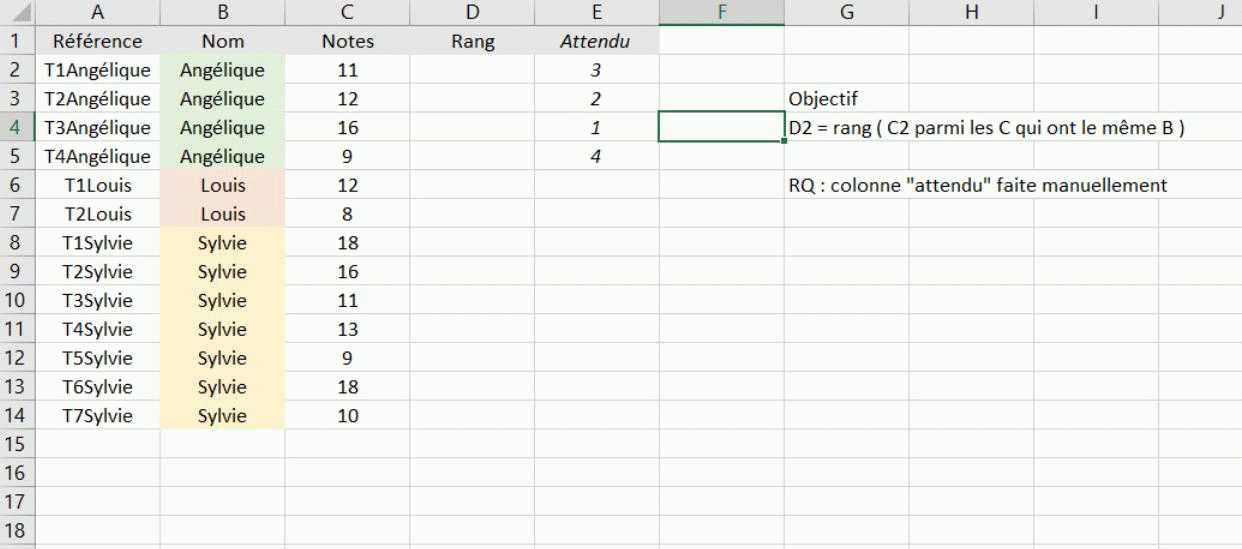Click the T1Louis reference cell
Image resolution: width=1242 pixels, height=549 pixels.
pyautogui.click(x=97, y=186)
